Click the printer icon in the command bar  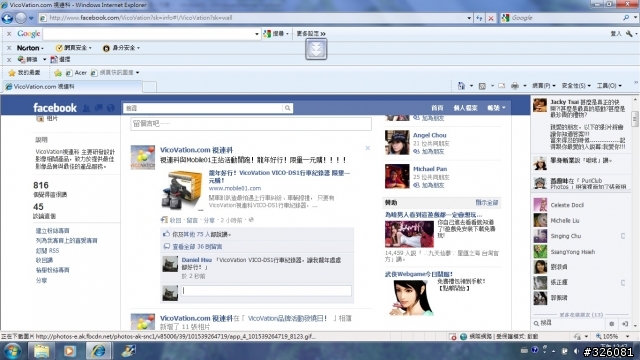point(515,86)
